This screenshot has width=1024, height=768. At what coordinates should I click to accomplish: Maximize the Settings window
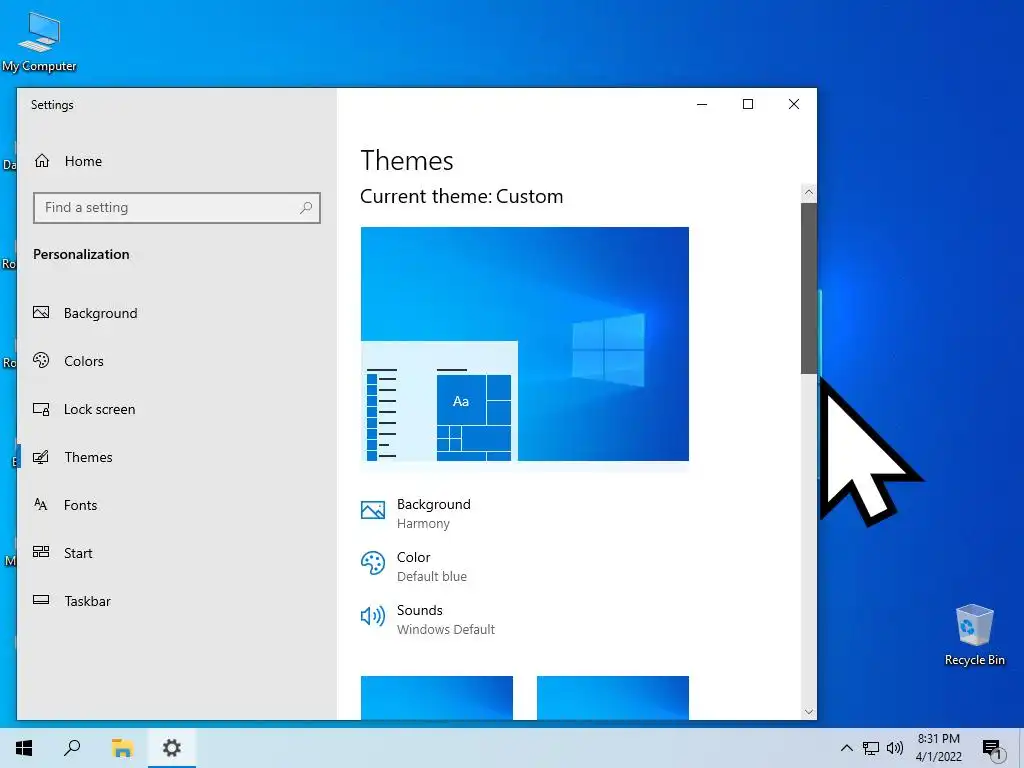coord(748,104)
